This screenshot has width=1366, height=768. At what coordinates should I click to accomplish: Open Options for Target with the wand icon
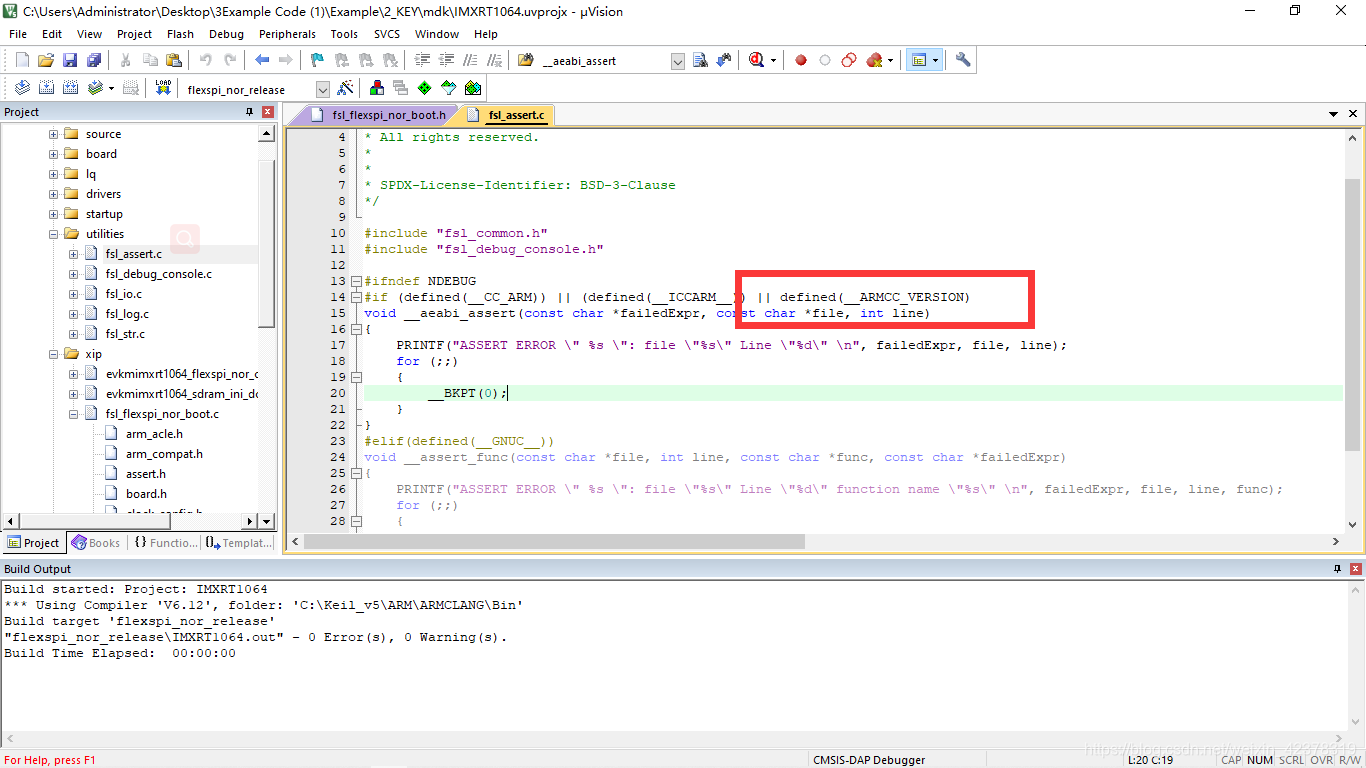tap(346, 87)
